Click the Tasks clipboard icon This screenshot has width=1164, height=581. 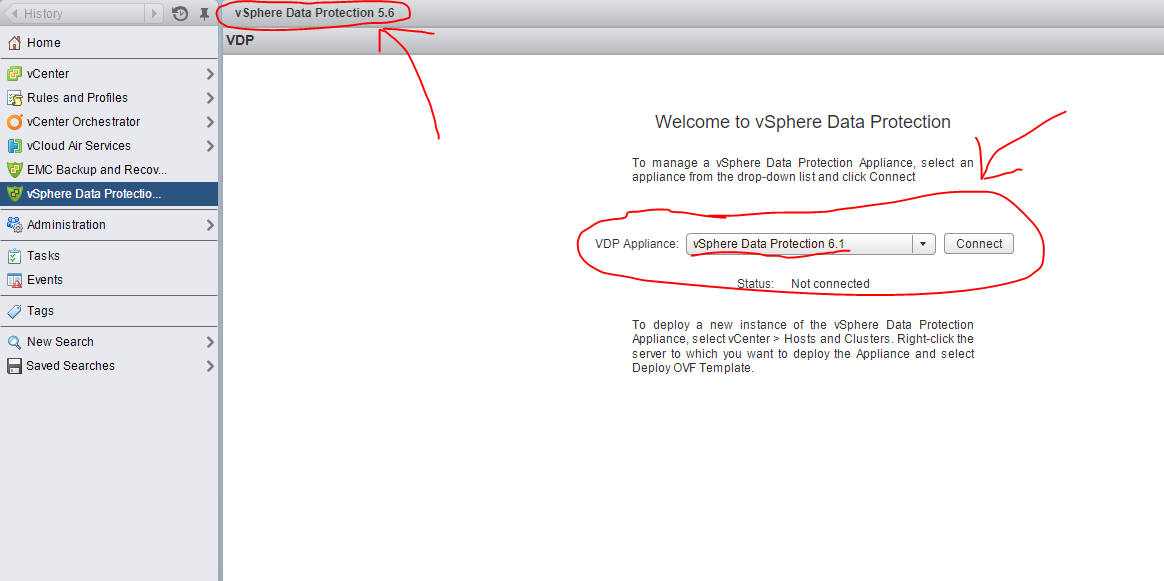coord(14,256)
